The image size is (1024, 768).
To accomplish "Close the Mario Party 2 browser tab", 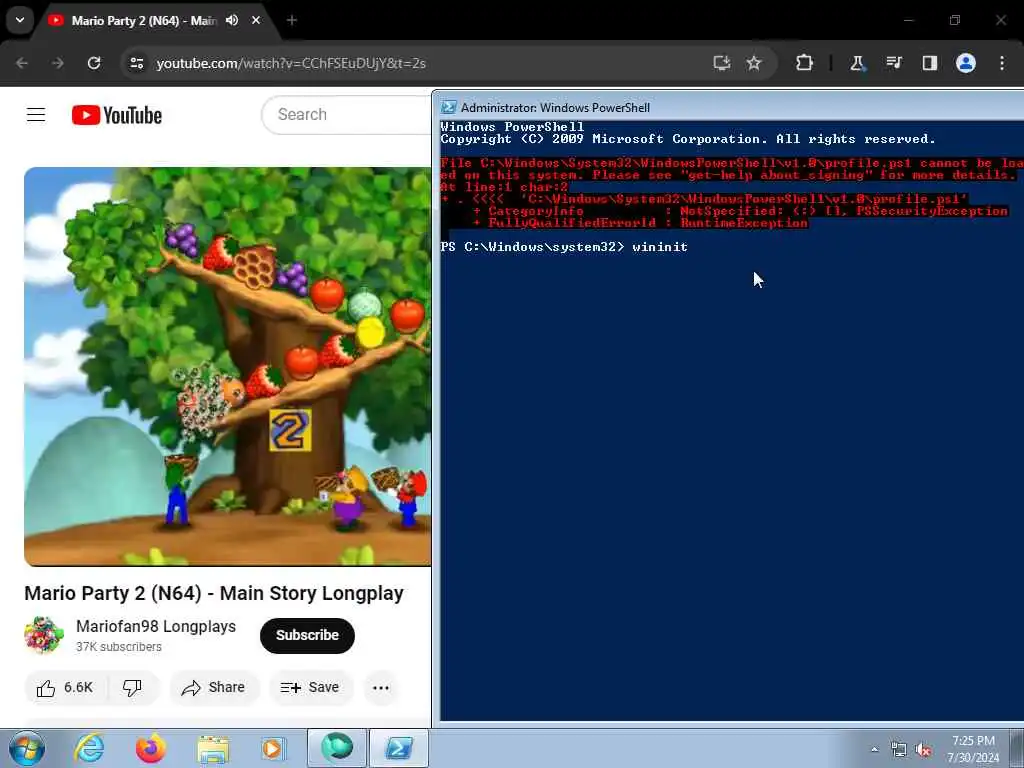I will coord(256,20).
